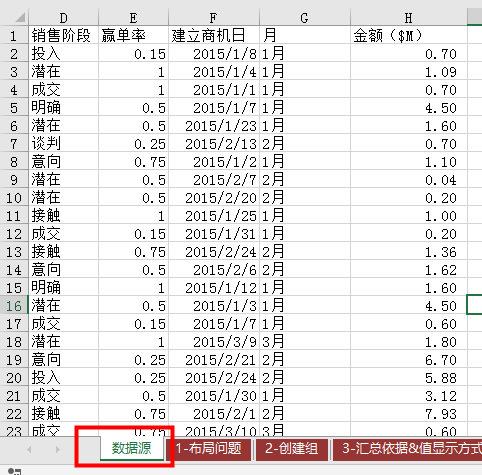This screenshot has height=475, width=482.
Task: Select the cell containing 7.93
Action: tap(409, 414)
